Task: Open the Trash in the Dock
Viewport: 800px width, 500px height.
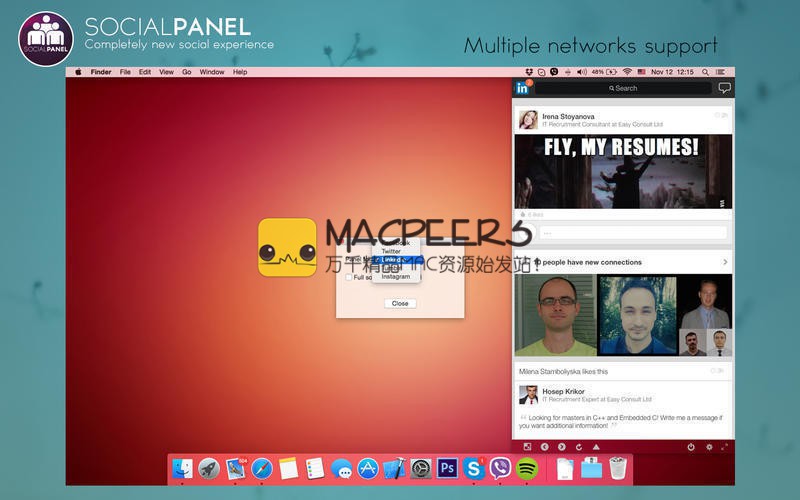Action: [618, 468]
